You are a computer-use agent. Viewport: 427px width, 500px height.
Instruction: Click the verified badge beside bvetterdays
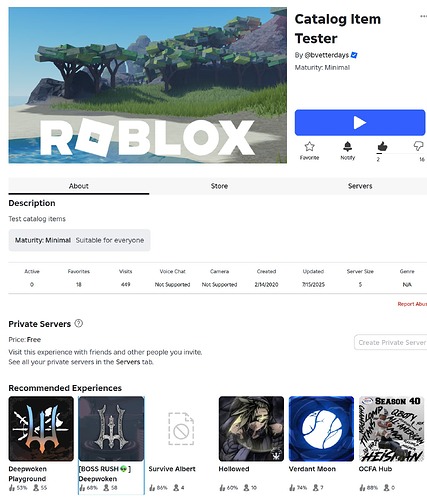pyautogui.click(x=354, y=55)
